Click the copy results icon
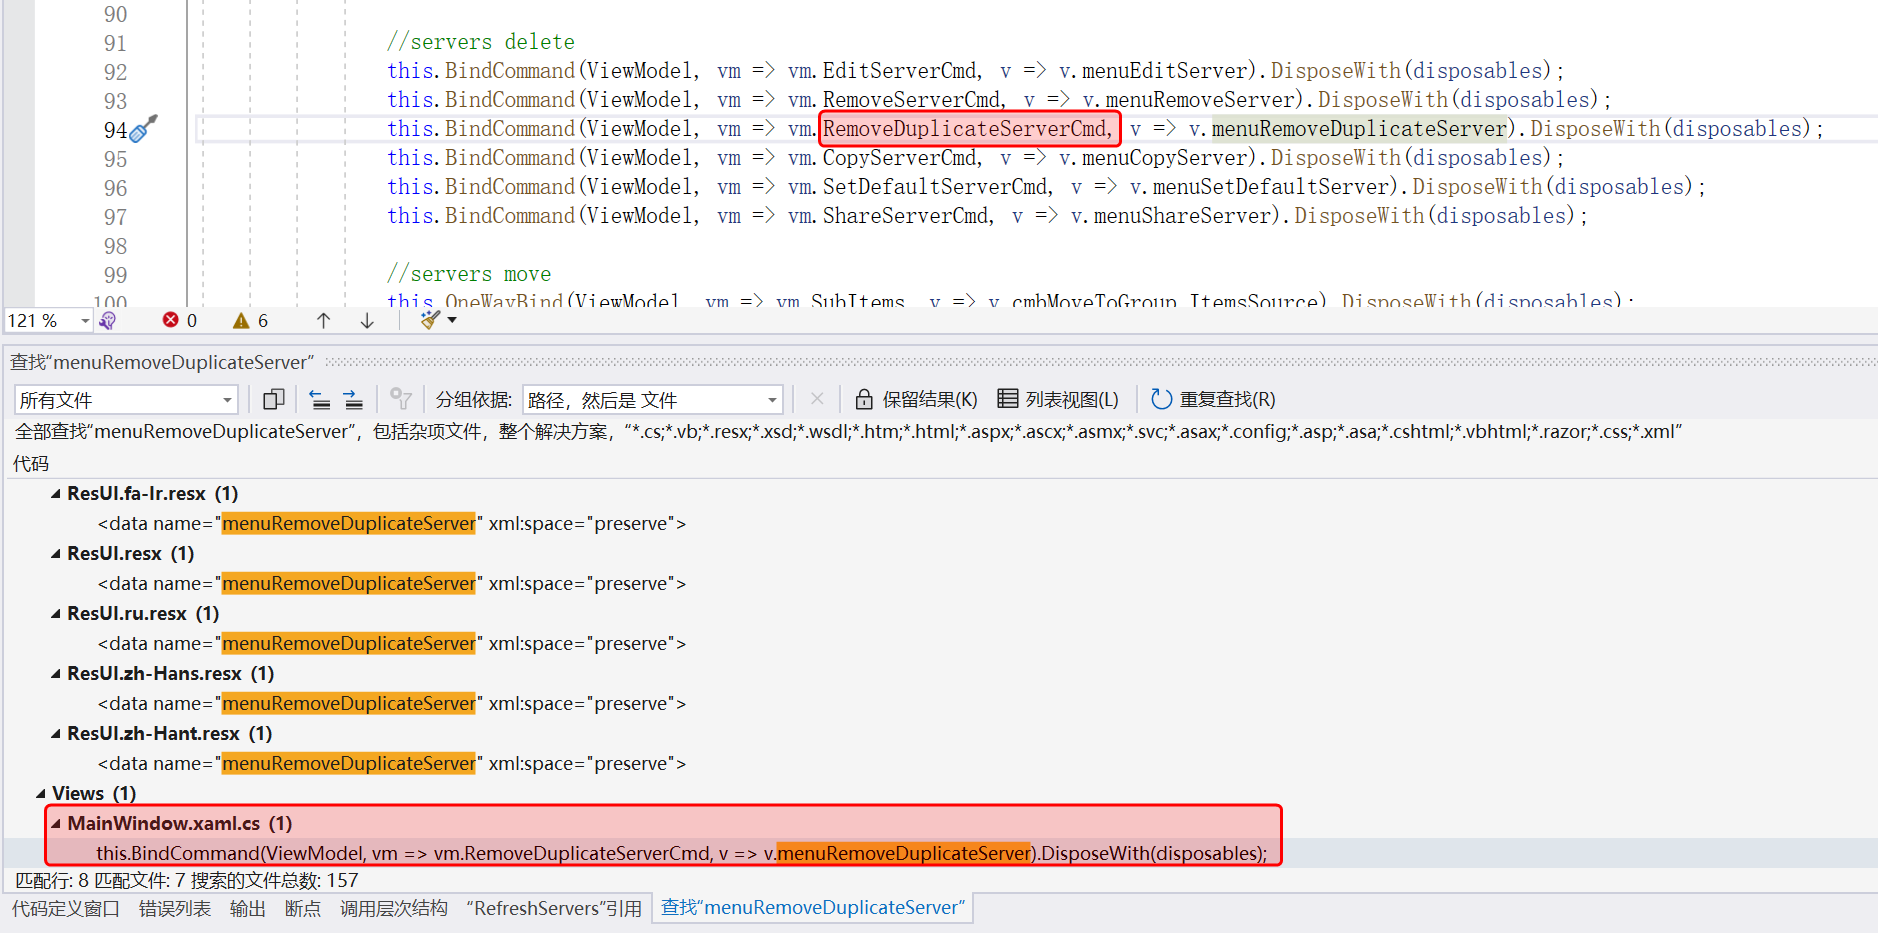Screen dimensions: 1878x933 pyautogui.click(x=273, y=400)
